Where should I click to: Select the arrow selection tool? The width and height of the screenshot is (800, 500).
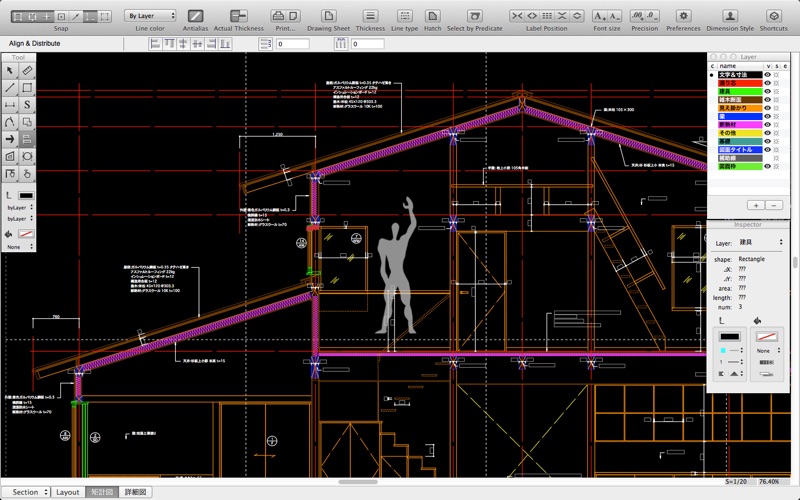(x=10, y=70)
